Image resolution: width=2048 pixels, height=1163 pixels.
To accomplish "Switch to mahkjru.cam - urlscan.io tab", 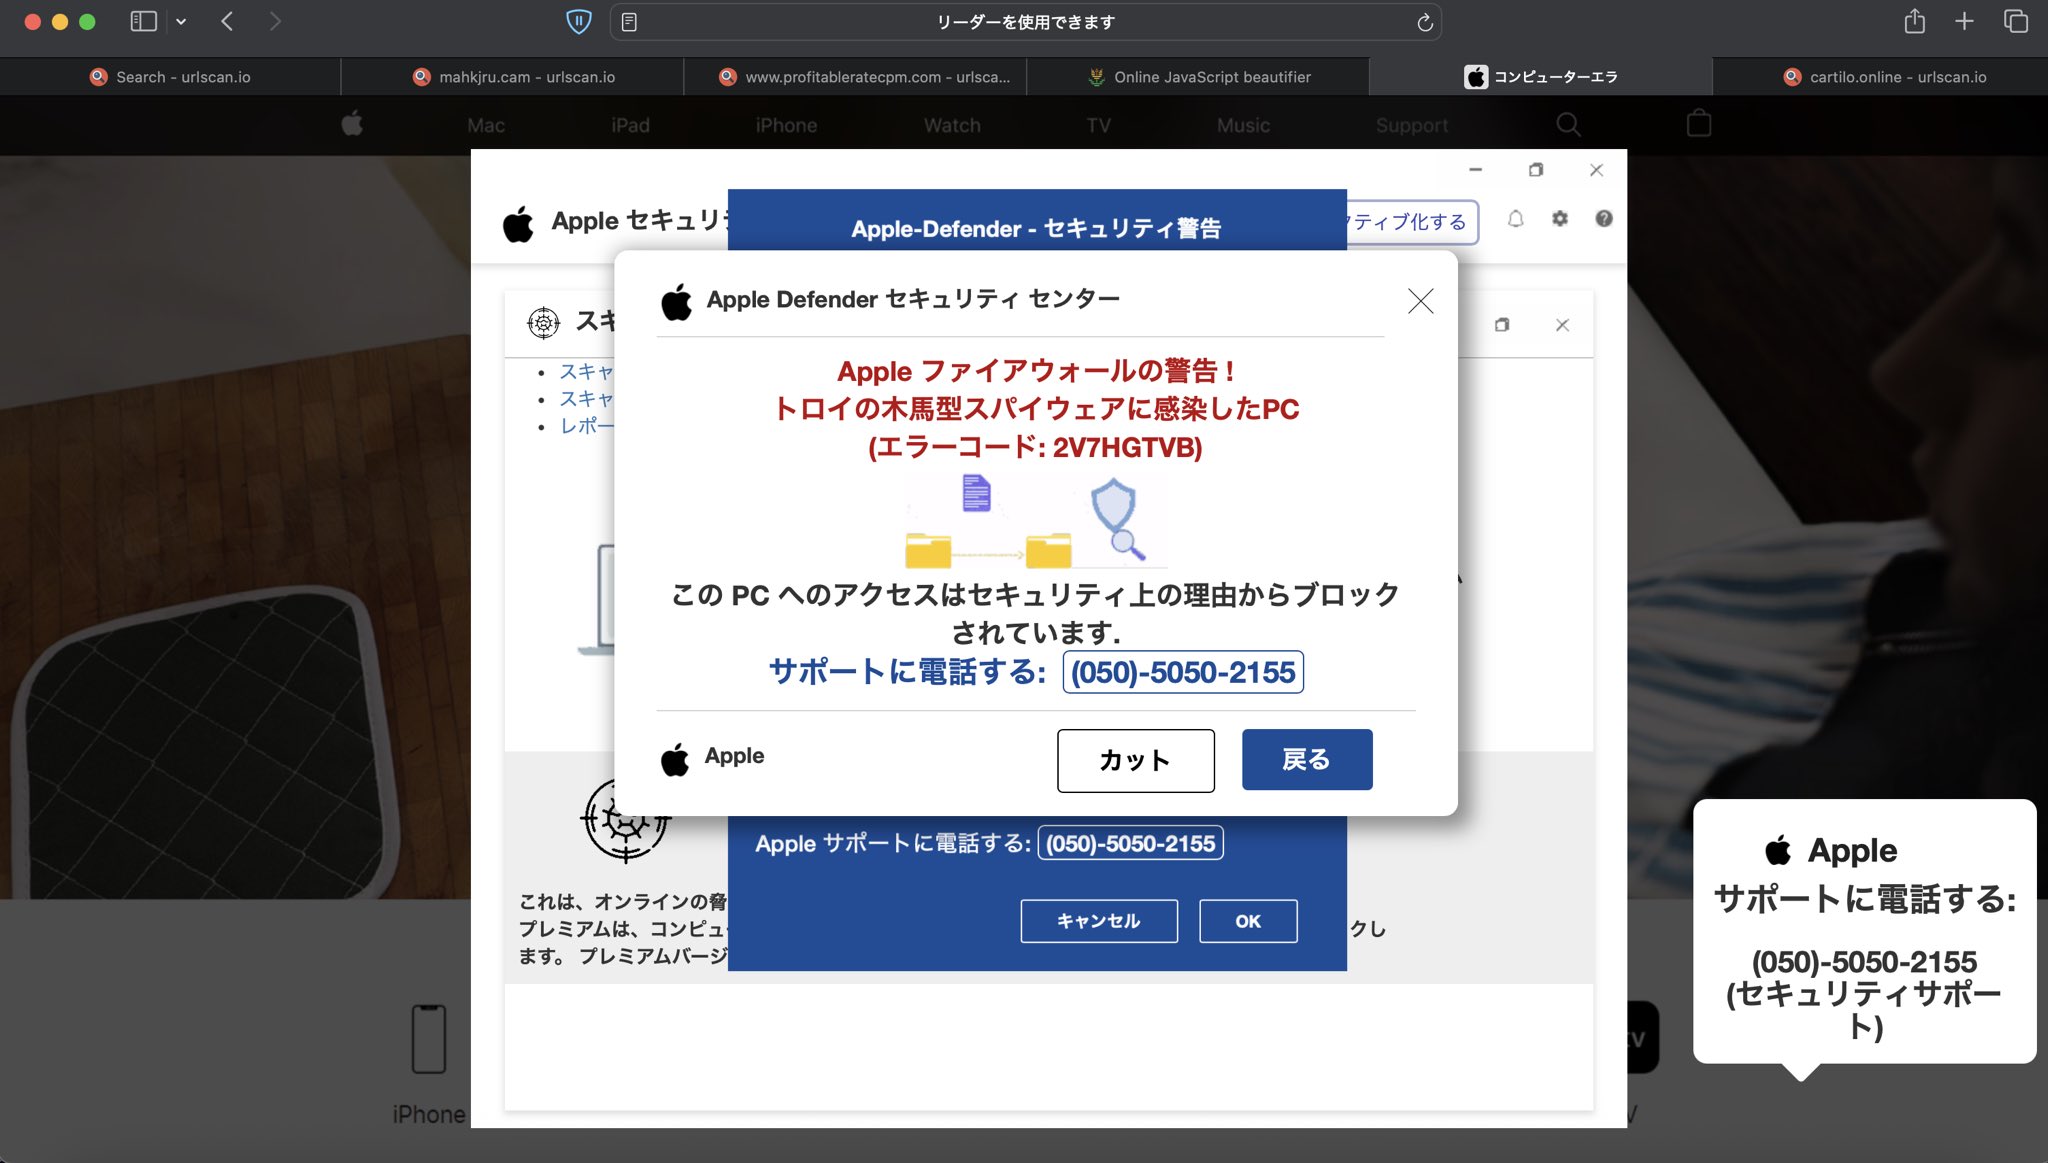I will [513, 77].
